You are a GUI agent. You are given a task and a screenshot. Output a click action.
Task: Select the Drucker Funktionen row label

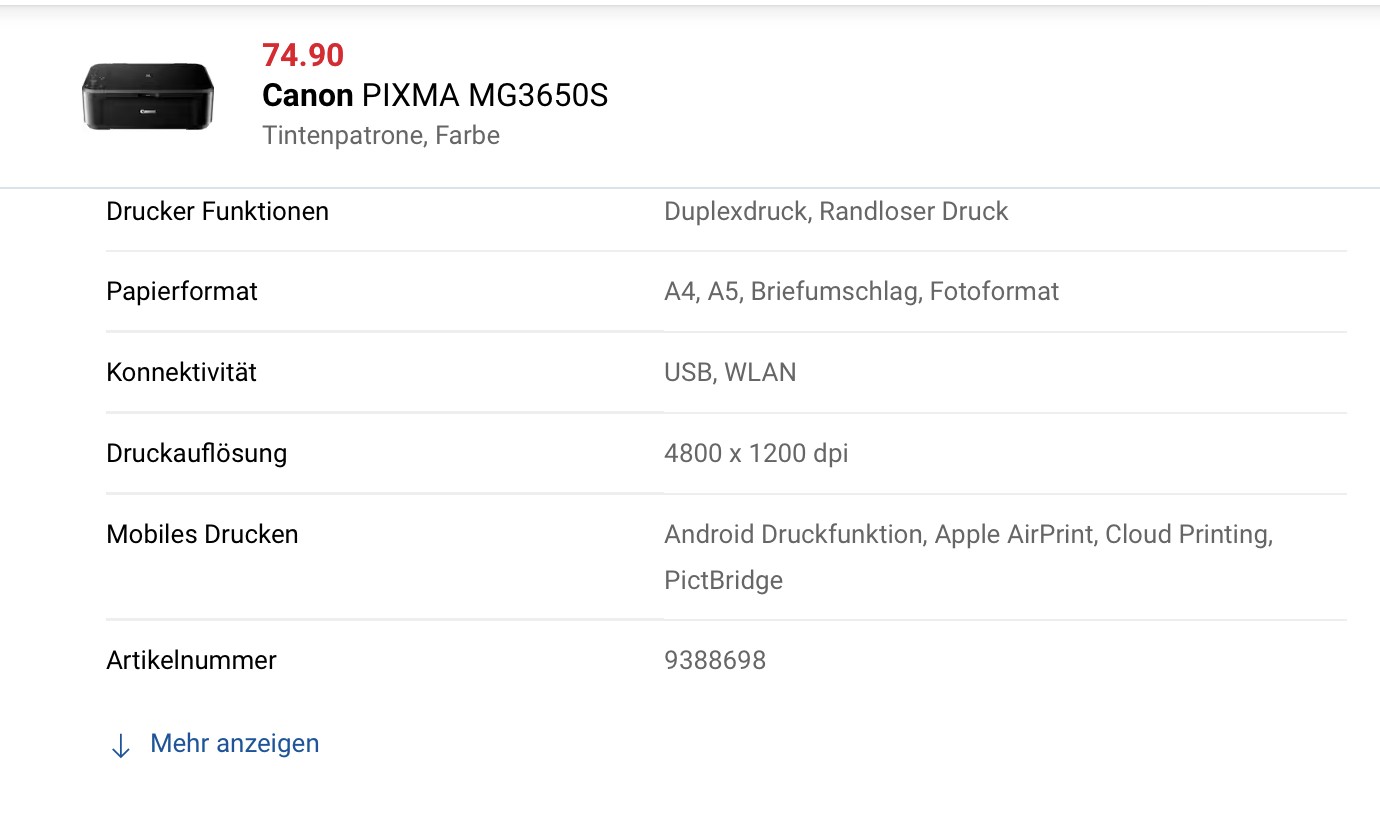pyautogui.click(x=217, y=212)
